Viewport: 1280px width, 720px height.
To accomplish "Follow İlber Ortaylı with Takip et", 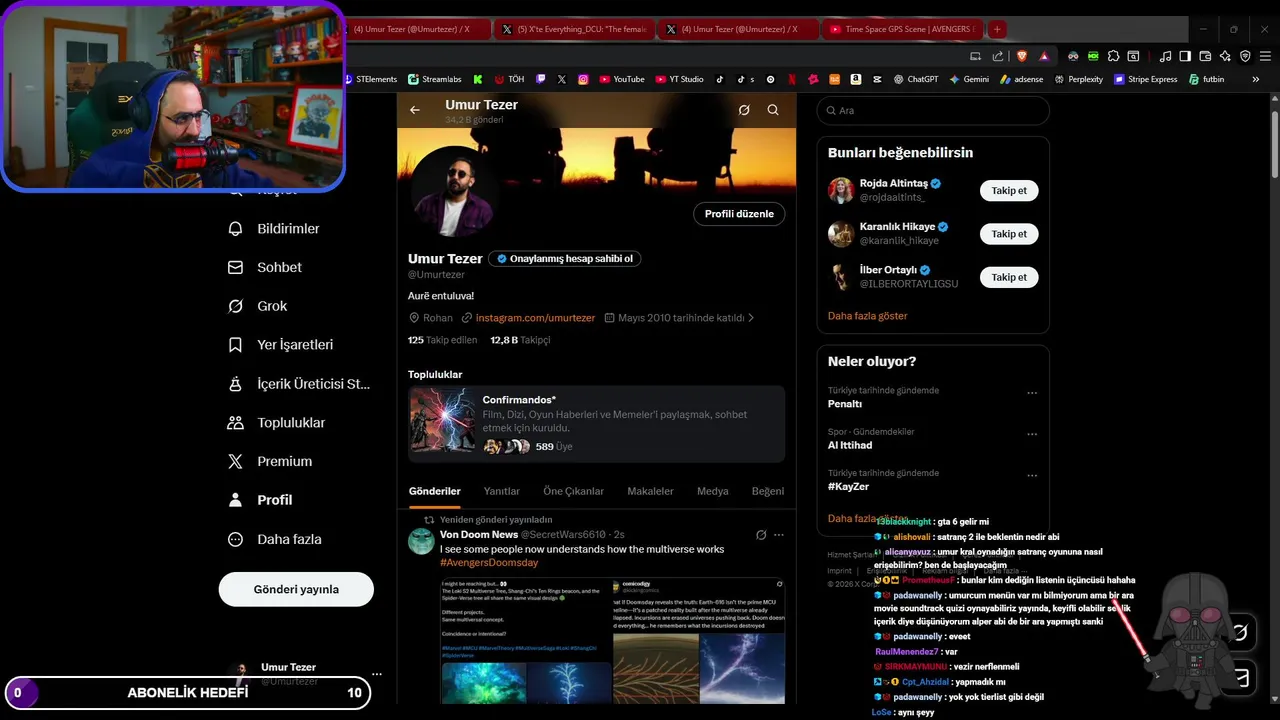I will tap(1009, 277).
